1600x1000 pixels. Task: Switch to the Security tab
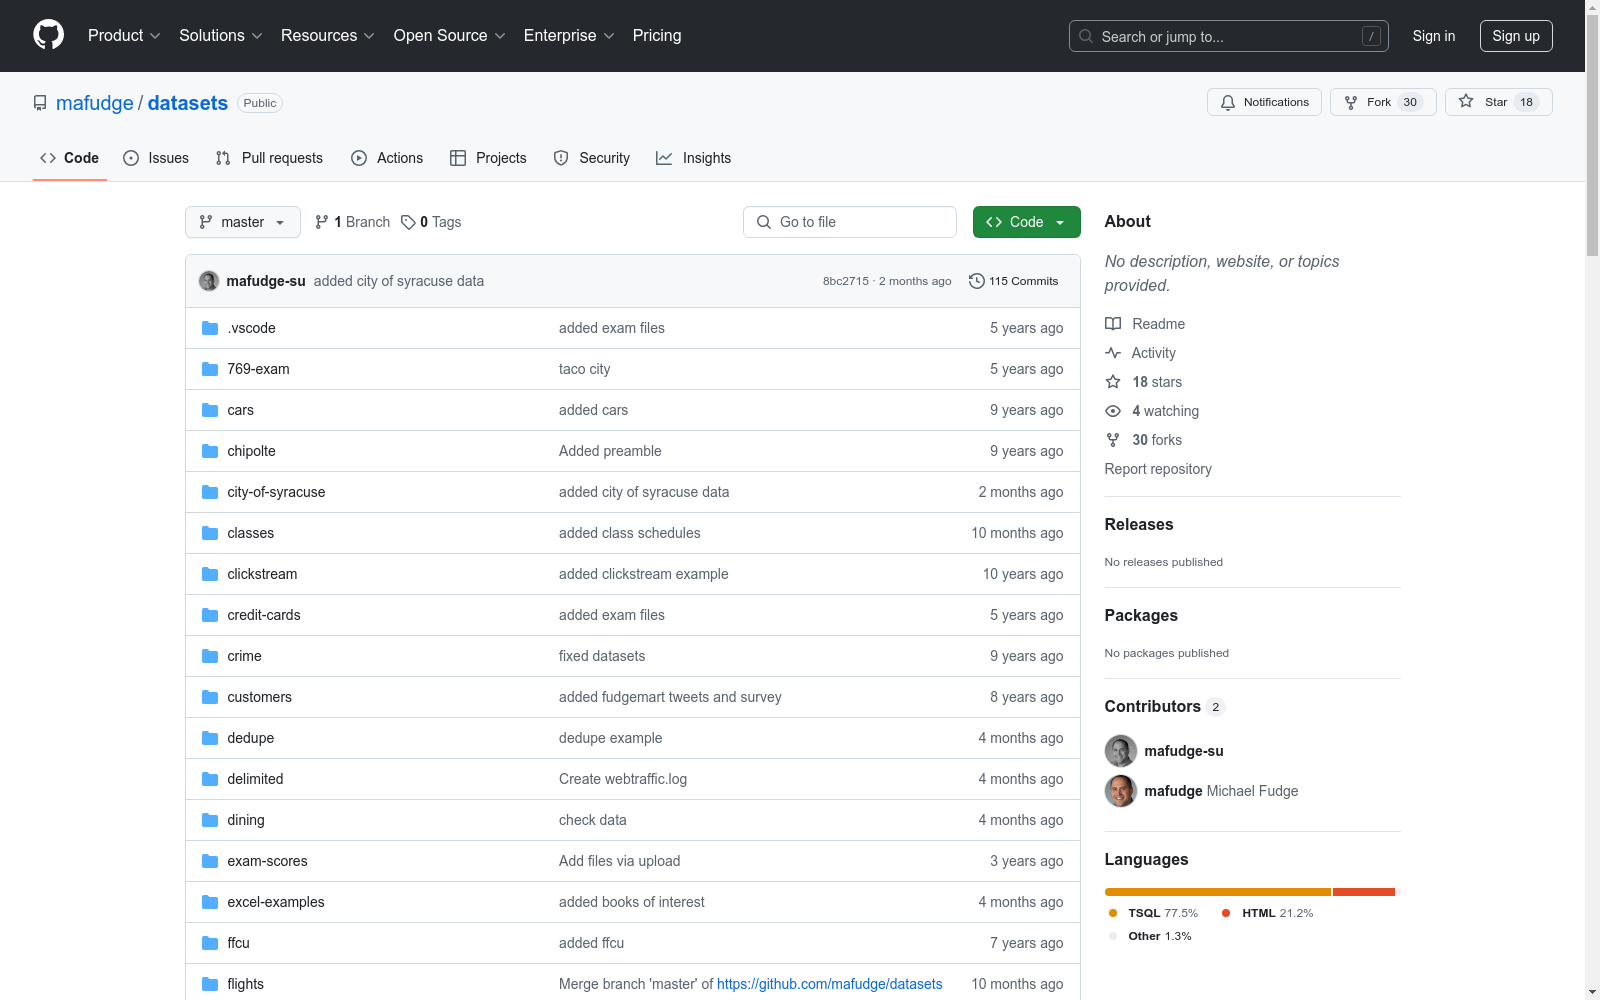coord(592,158)
